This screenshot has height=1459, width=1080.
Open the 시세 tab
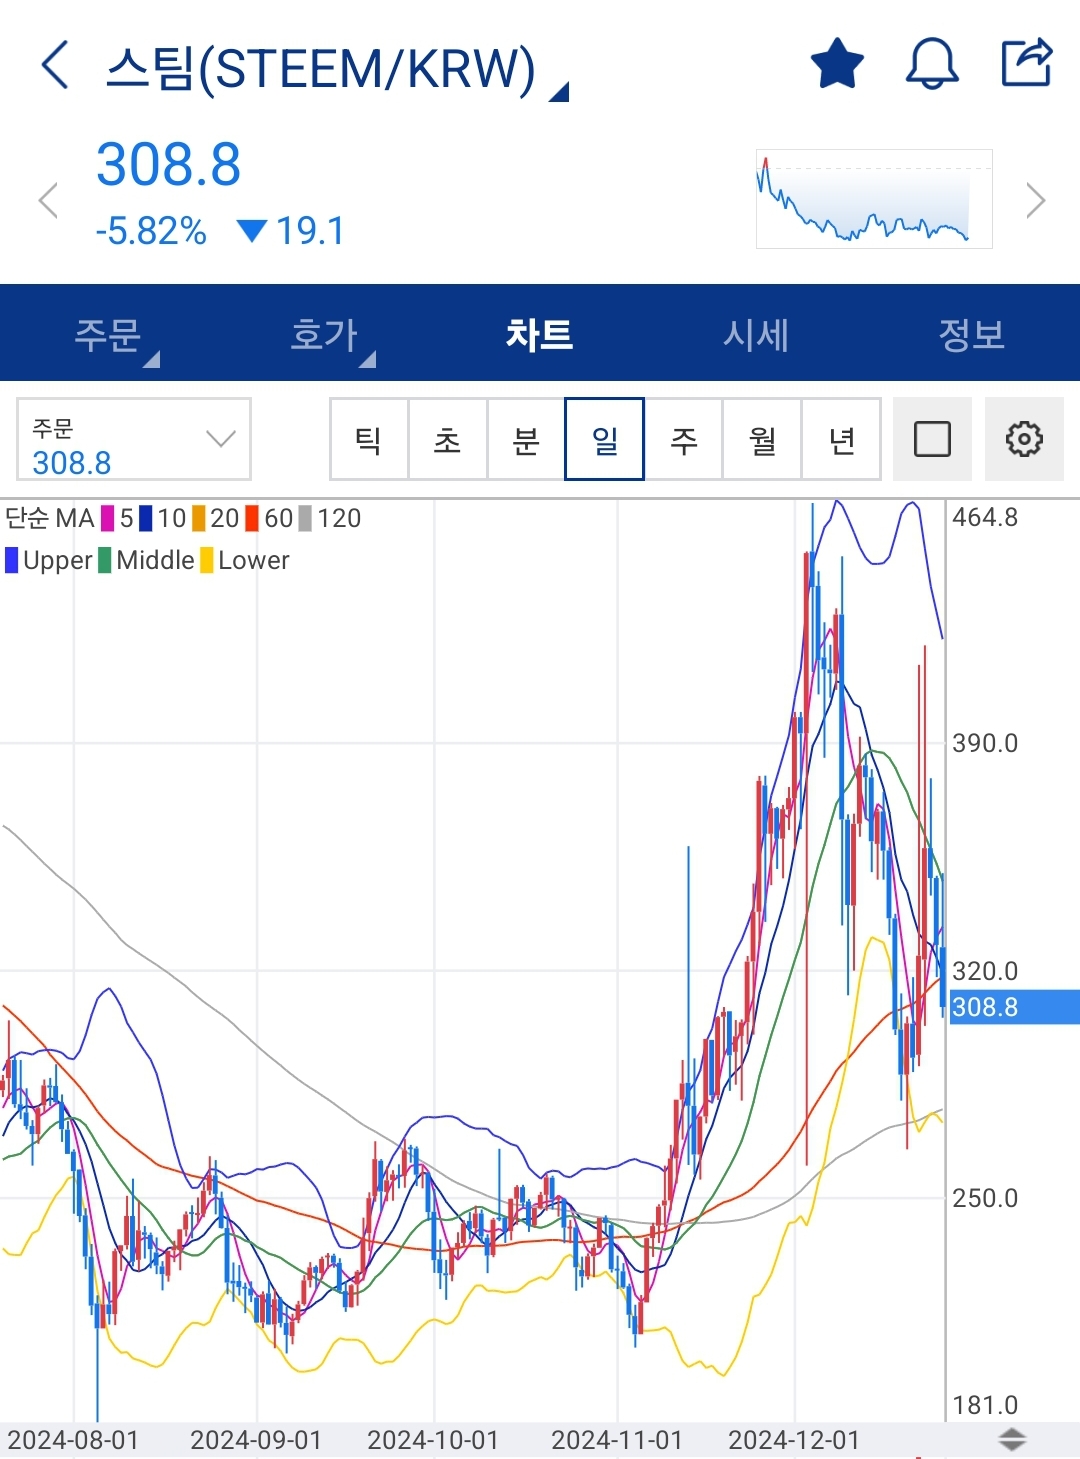[x=756, y=333]
